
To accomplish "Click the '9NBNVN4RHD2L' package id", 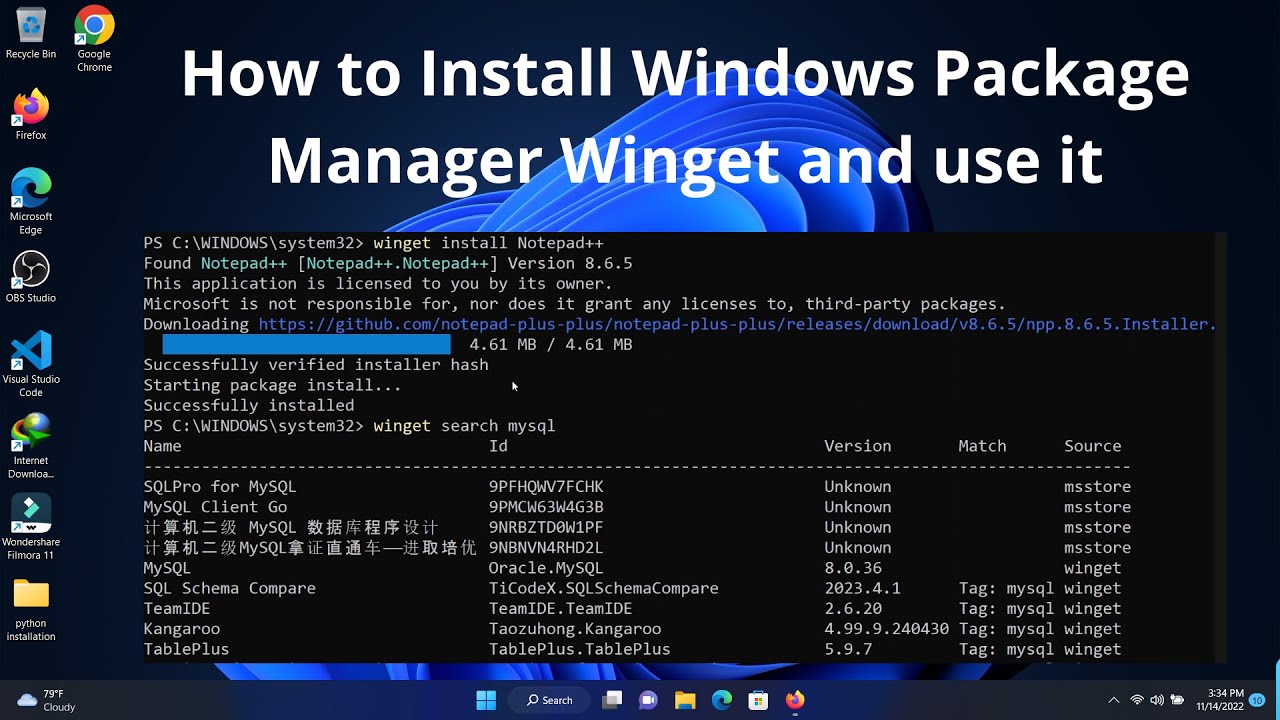I will [546, 548].
